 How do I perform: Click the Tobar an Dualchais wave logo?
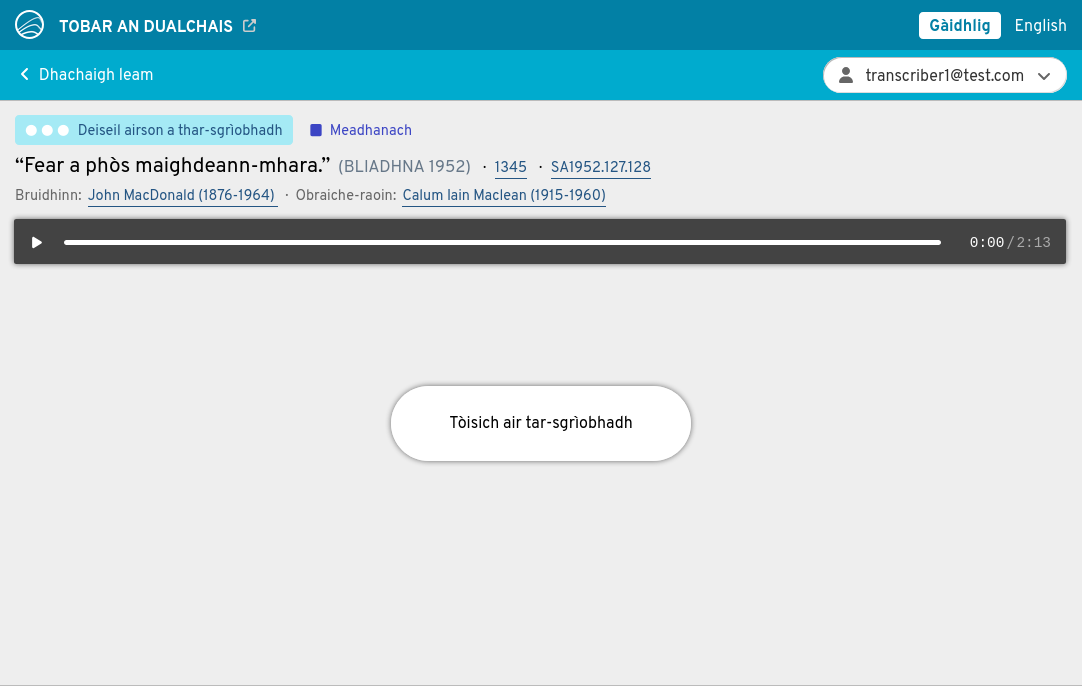point(29,25)
